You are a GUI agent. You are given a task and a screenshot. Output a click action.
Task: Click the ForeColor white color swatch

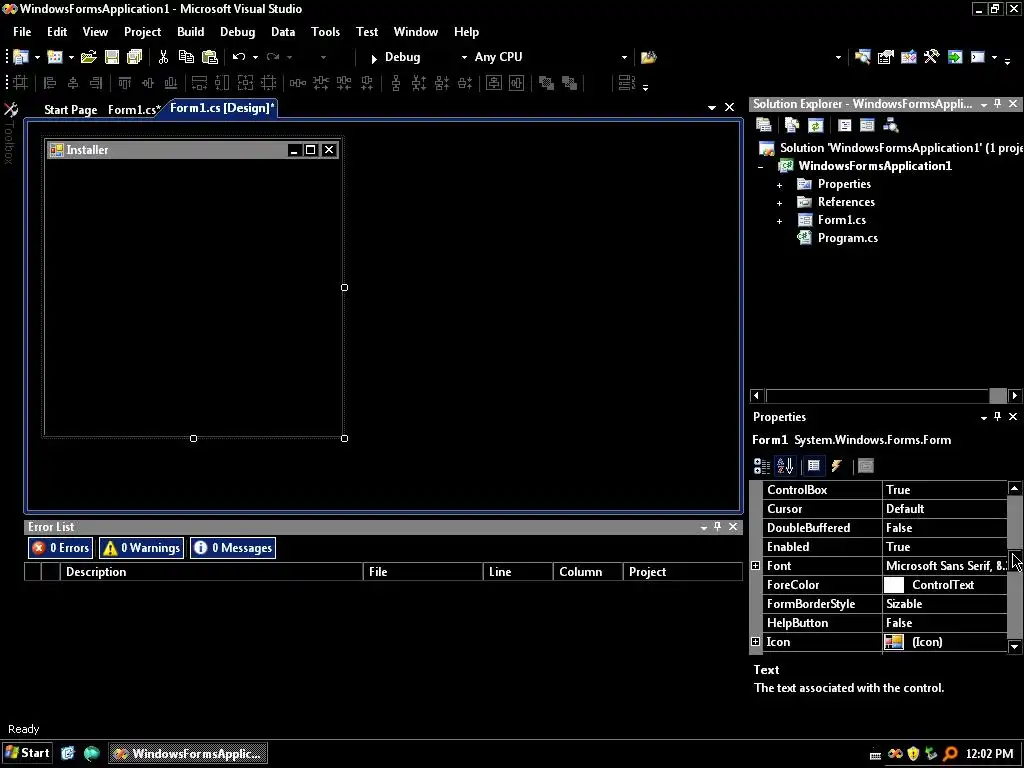[893, 585]
